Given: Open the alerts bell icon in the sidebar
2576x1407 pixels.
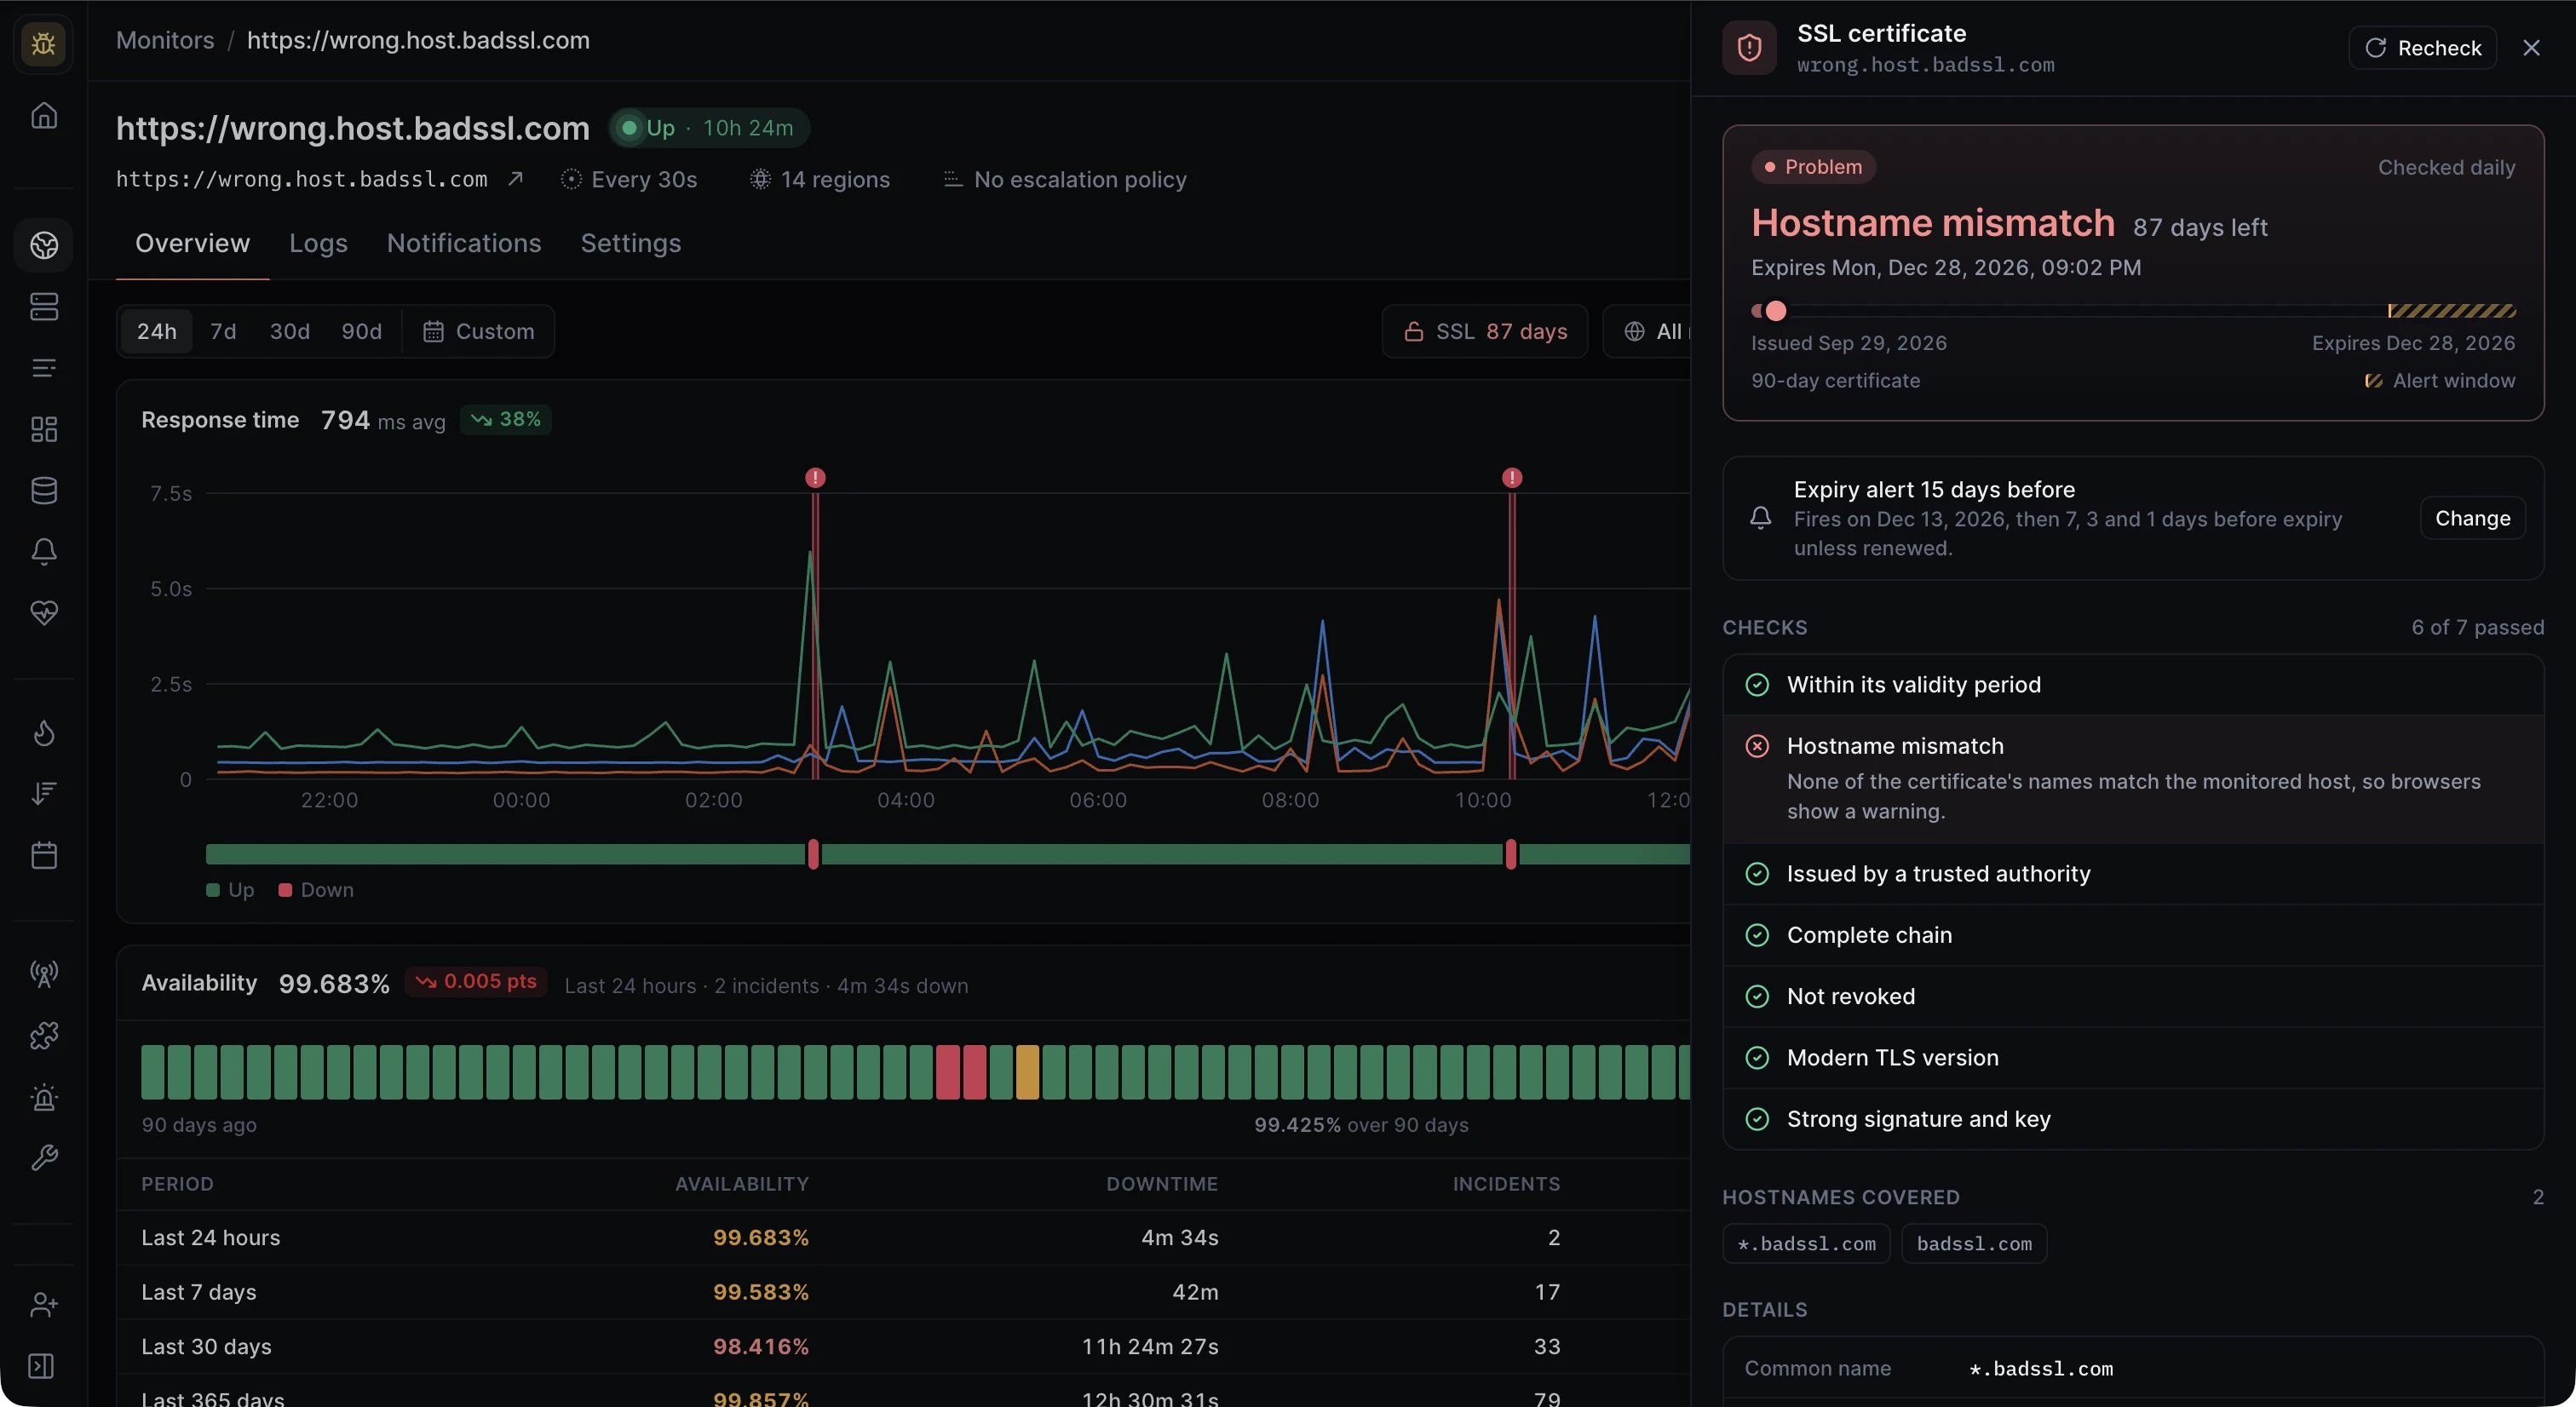Looking at the screenshot, I should coord(44,551).
